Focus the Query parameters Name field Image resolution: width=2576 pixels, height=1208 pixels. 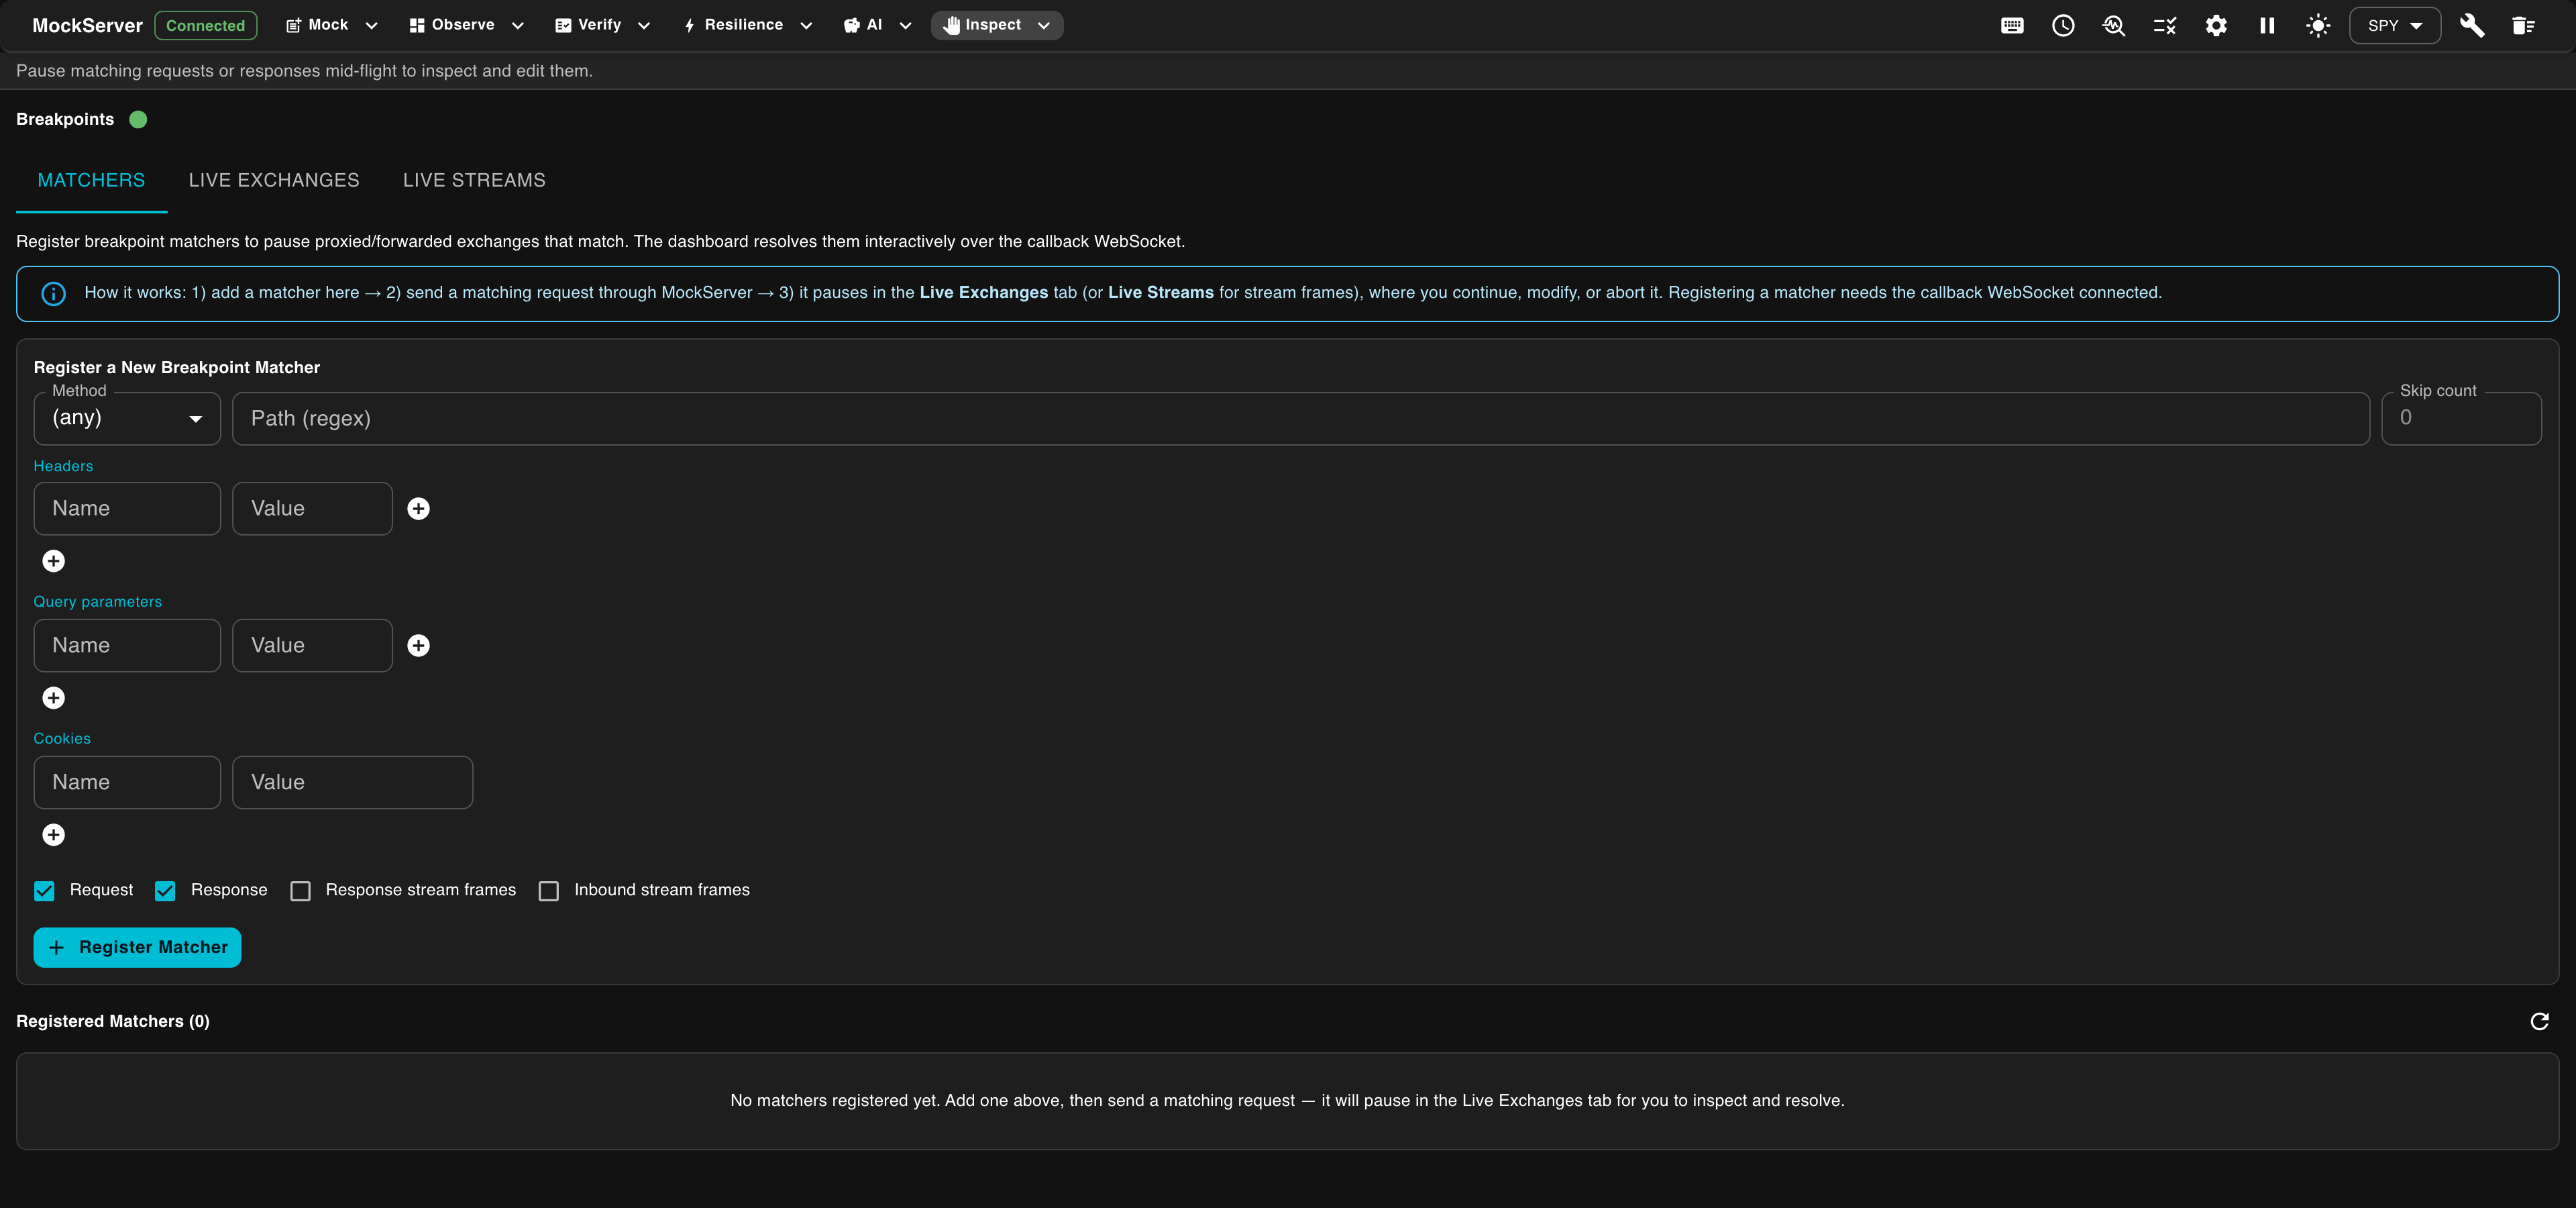click(127, 645)
